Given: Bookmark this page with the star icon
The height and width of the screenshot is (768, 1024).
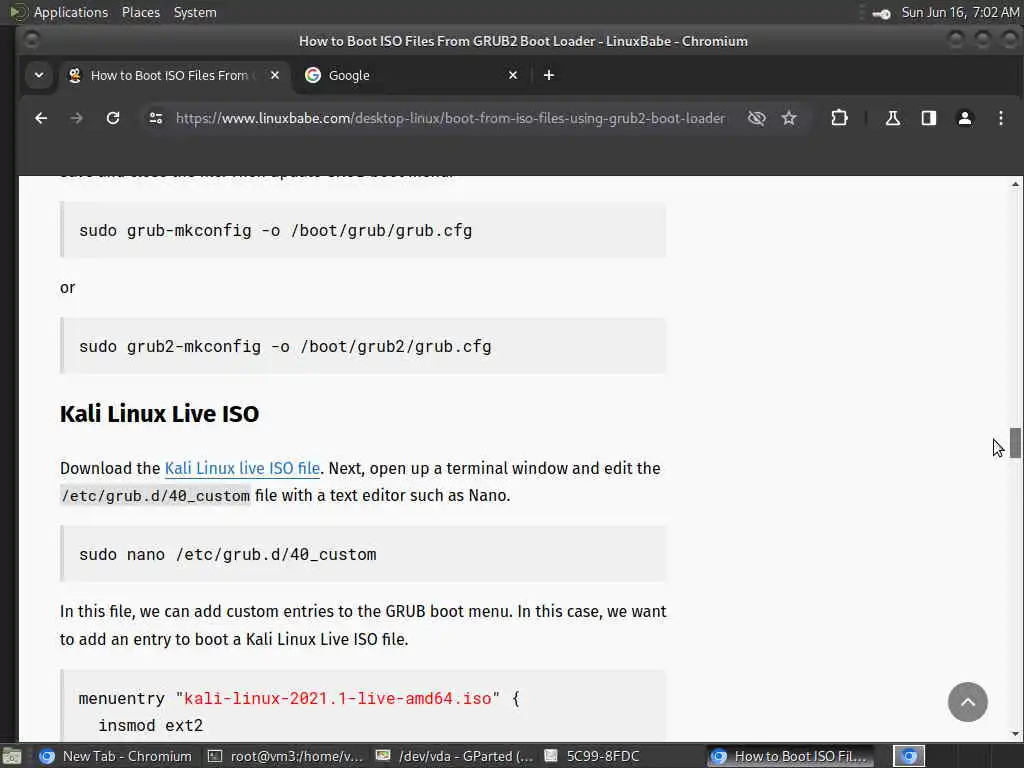Looking at the screenshot, I should pyautogui.click(x=789, y=118).
